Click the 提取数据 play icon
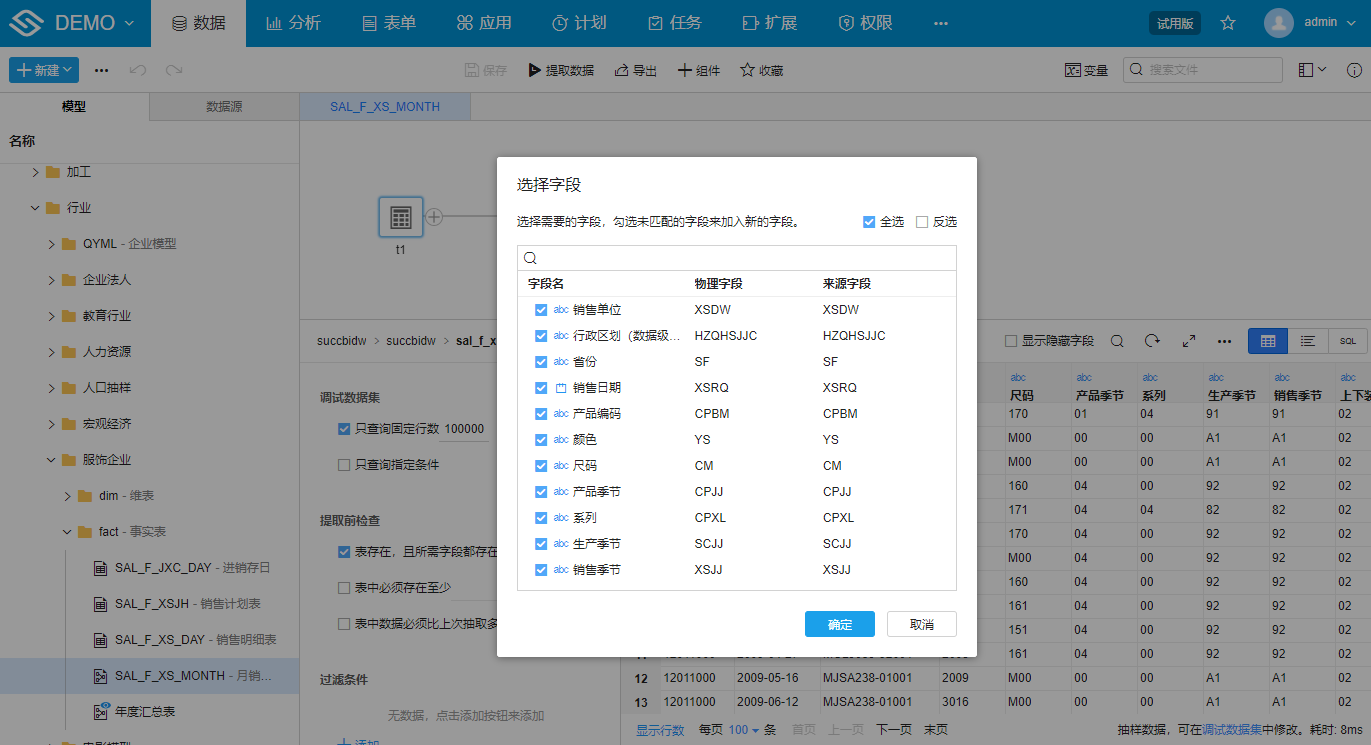The height and width of the screenshot is (745, 1371). (x=535, y=70)
